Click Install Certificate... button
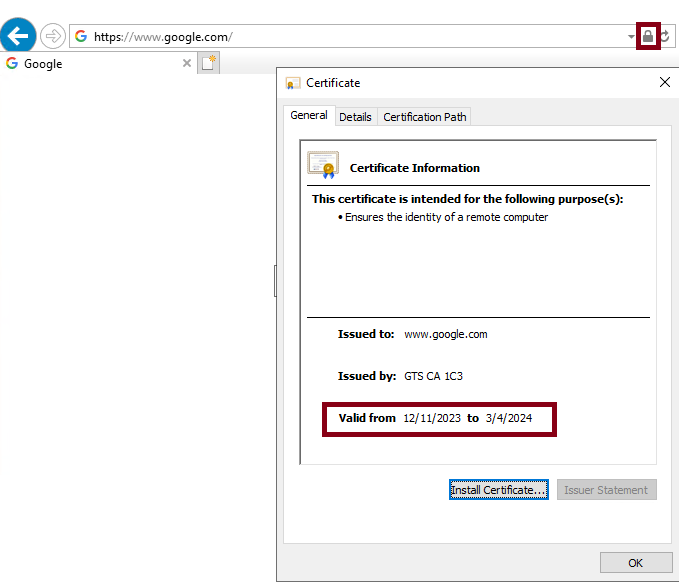This screenshot has width=679, height=583. [x=499, y=490]
